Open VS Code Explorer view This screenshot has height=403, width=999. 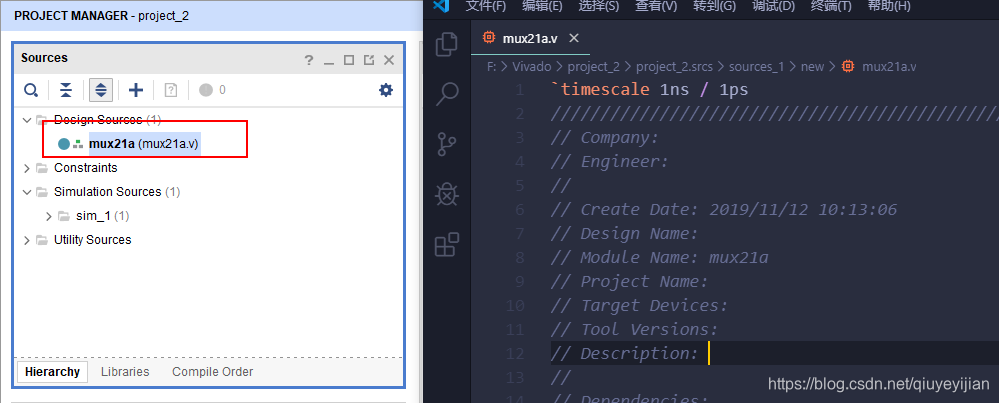tap(447, 44)
